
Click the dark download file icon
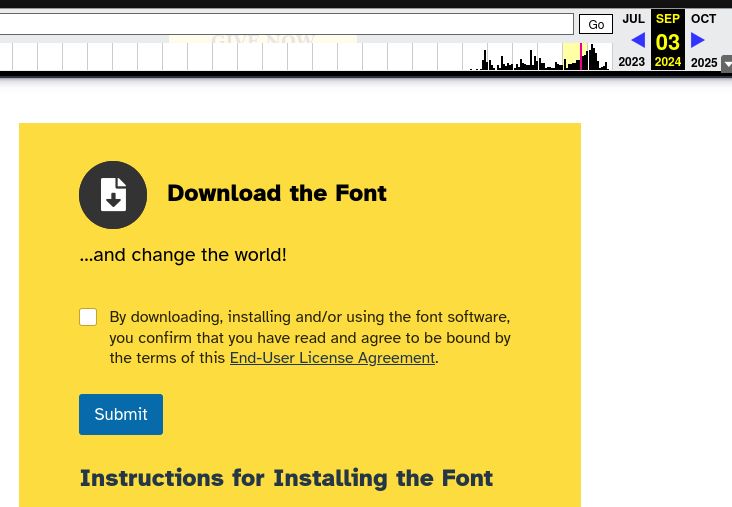click(113, 195)
